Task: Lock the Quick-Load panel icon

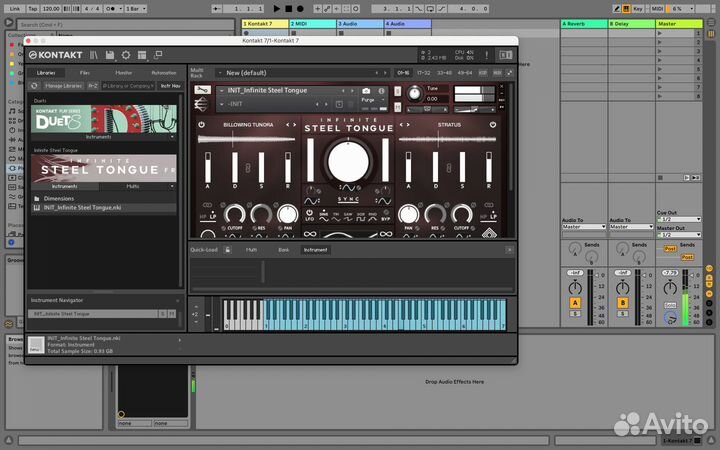Action: point(227,250)
